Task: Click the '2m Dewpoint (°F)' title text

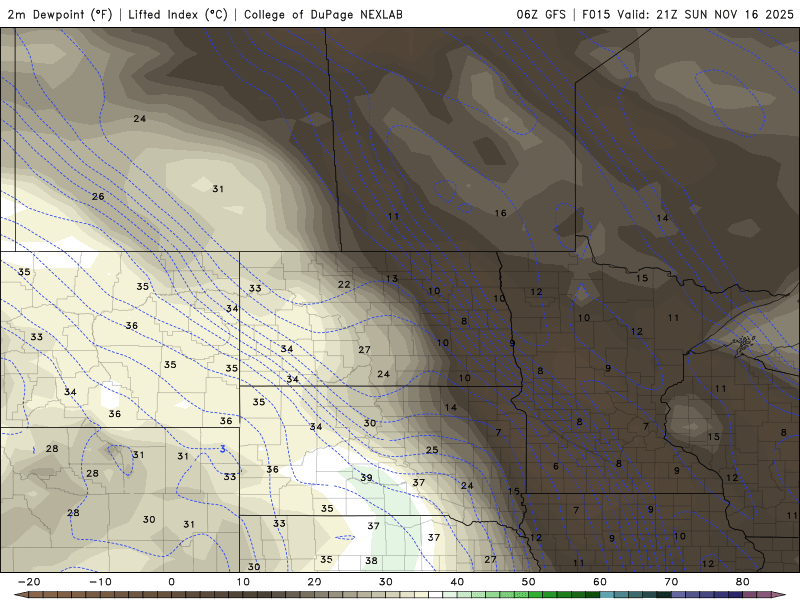Action: [60, 14]
